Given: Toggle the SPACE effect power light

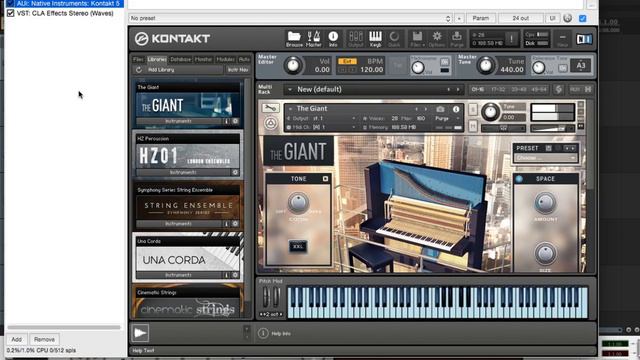Looking at the screenshot, I should click(x=519, y=179).
